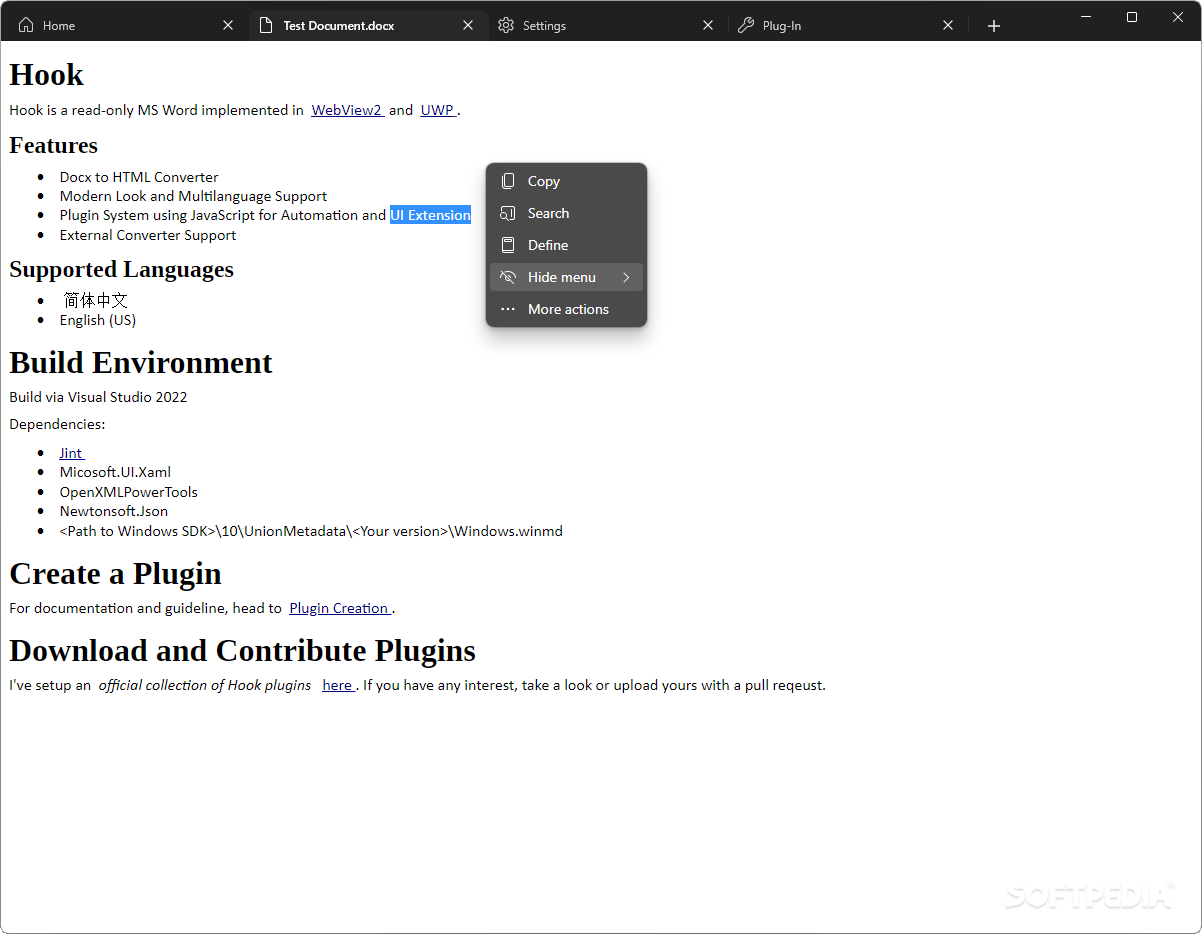Close the Plug-In tab
This screenshot has width=1202, height=934.
tap(948, 26)
